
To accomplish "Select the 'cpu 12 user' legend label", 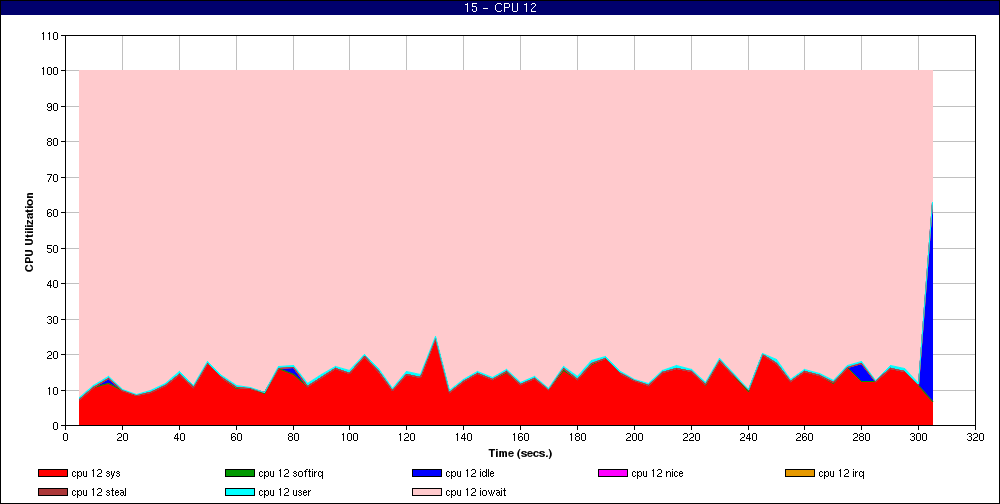I will (284, 493).
